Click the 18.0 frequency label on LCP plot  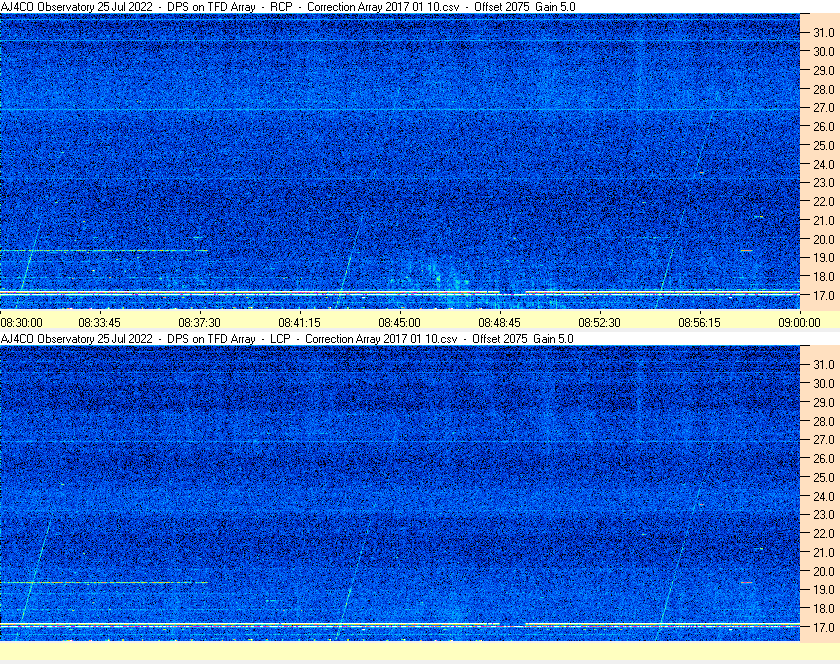(824, 608)
